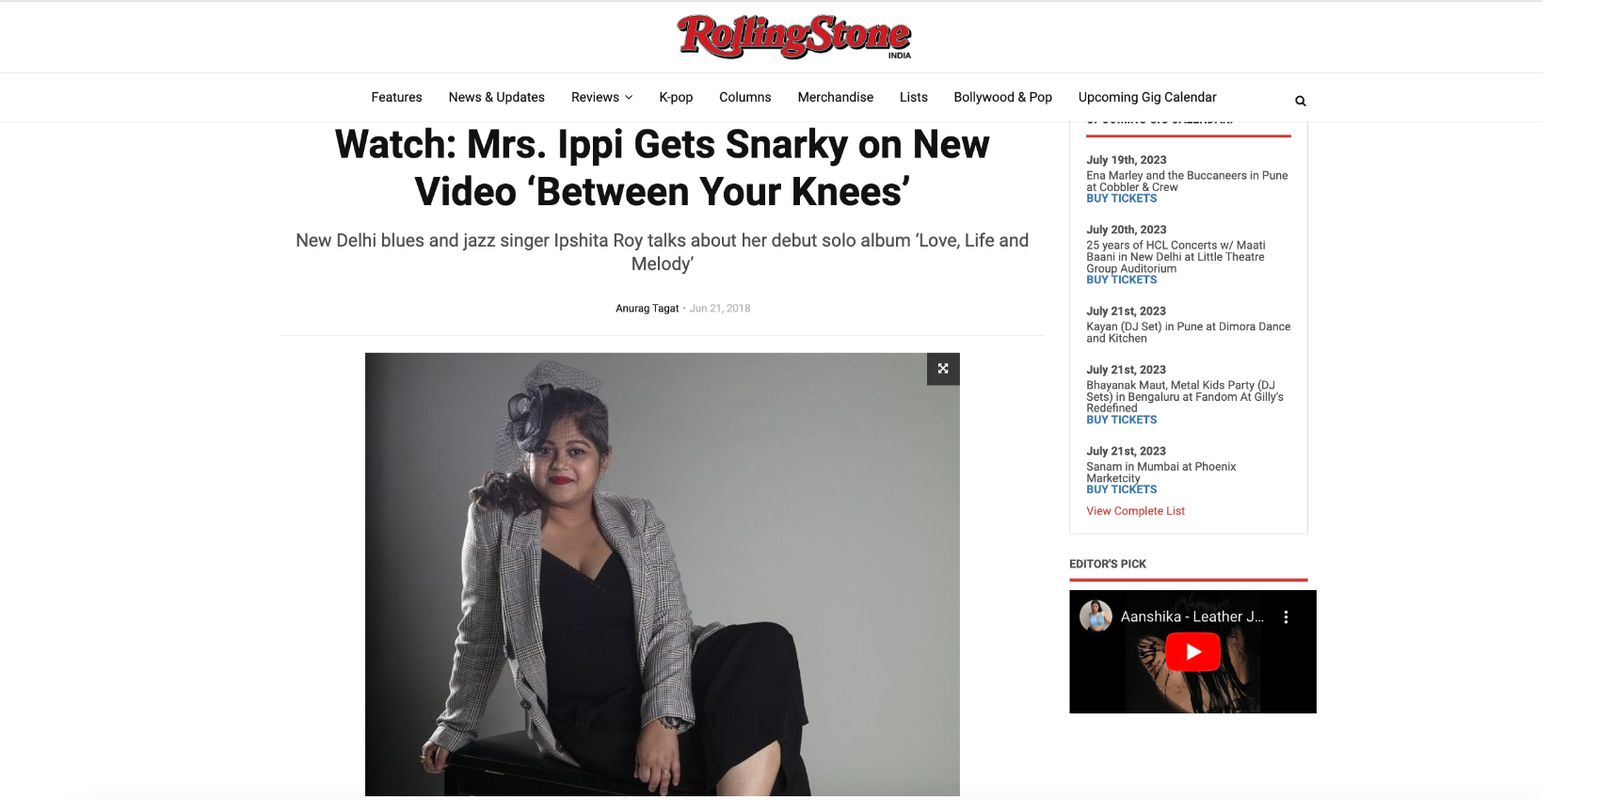1600x800 pixels.
Task: Visit the Merchandise page
Action: tap(835, 97)
